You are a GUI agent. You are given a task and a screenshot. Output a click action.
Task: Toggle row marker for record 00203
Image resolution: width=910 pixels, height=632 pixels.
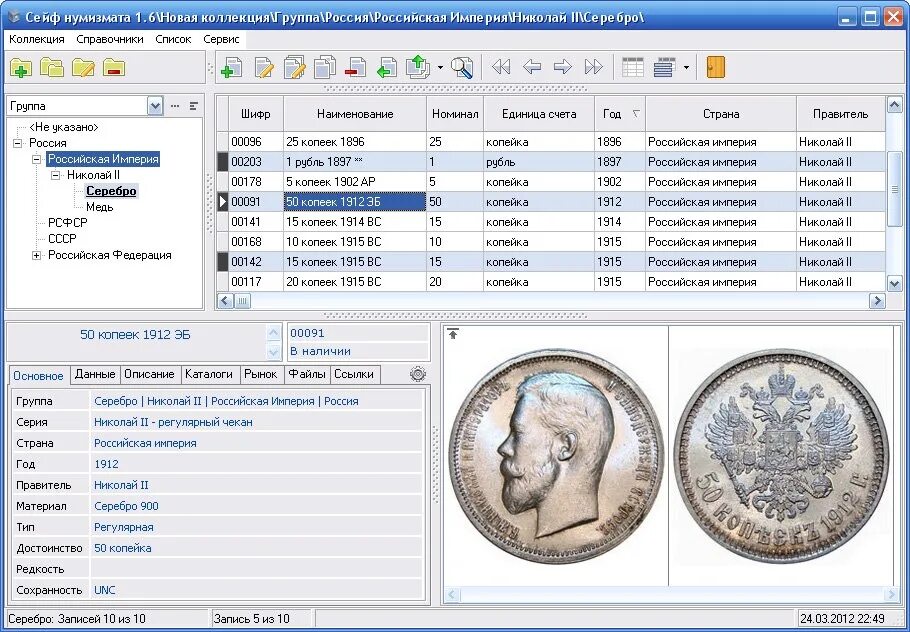click(x=223, y=162)
